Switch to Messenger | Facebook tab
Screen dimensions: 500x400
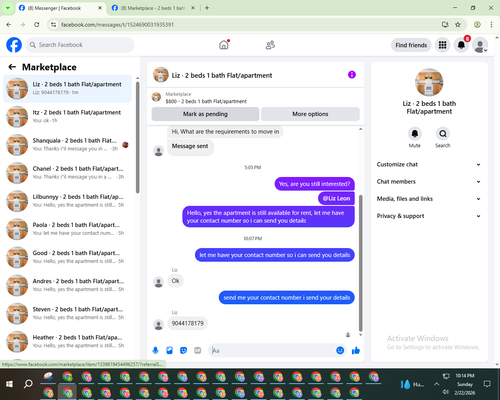tap(60, 8)
